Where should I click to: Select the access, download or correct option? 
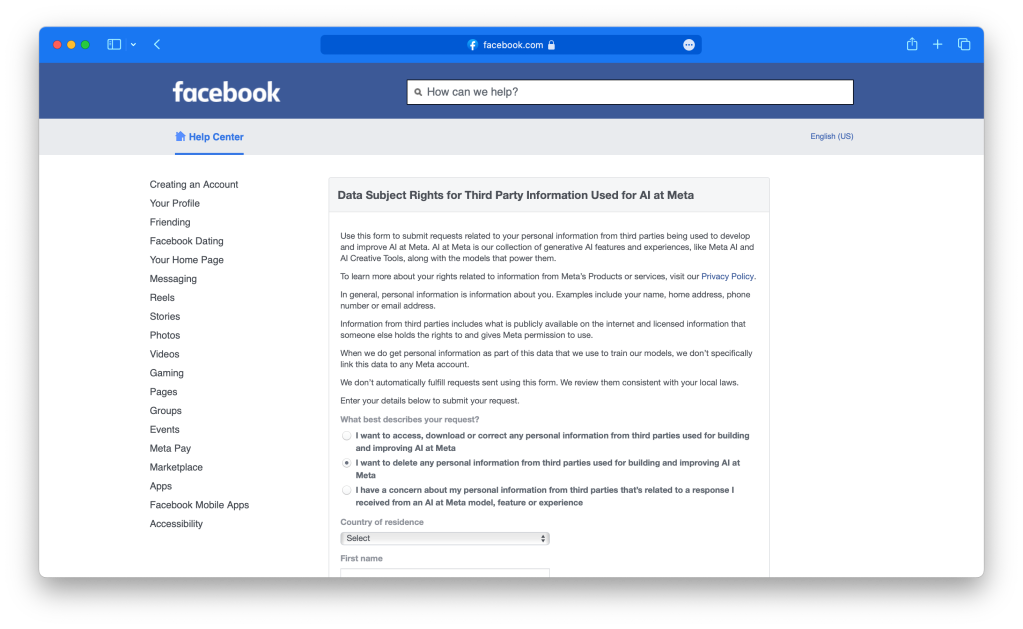[x=347, y=436]
